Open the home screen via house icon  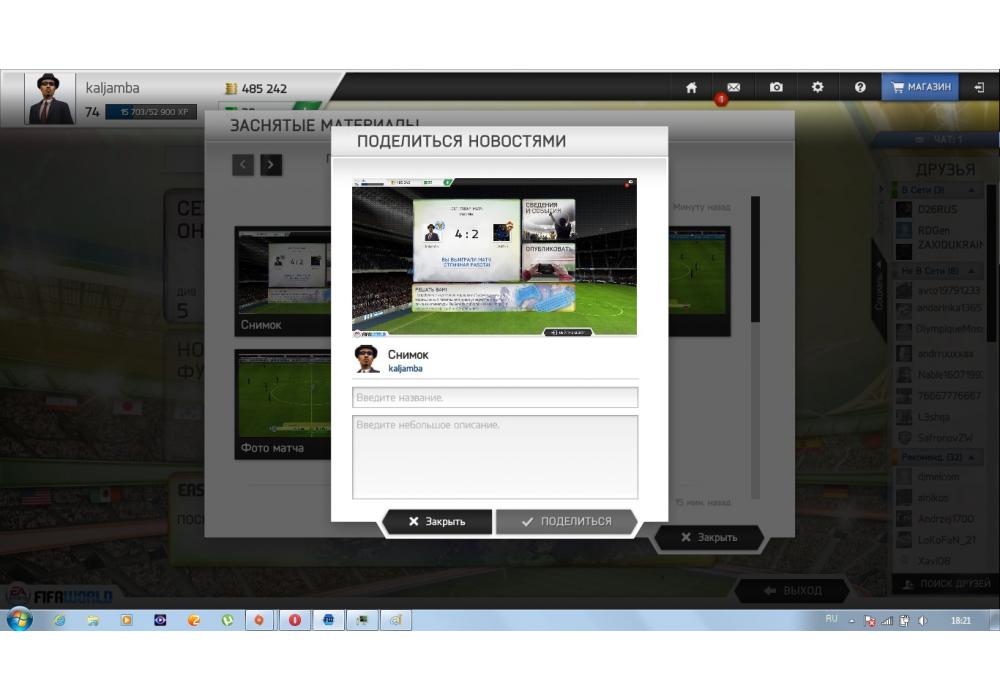[x=691, y=87]
